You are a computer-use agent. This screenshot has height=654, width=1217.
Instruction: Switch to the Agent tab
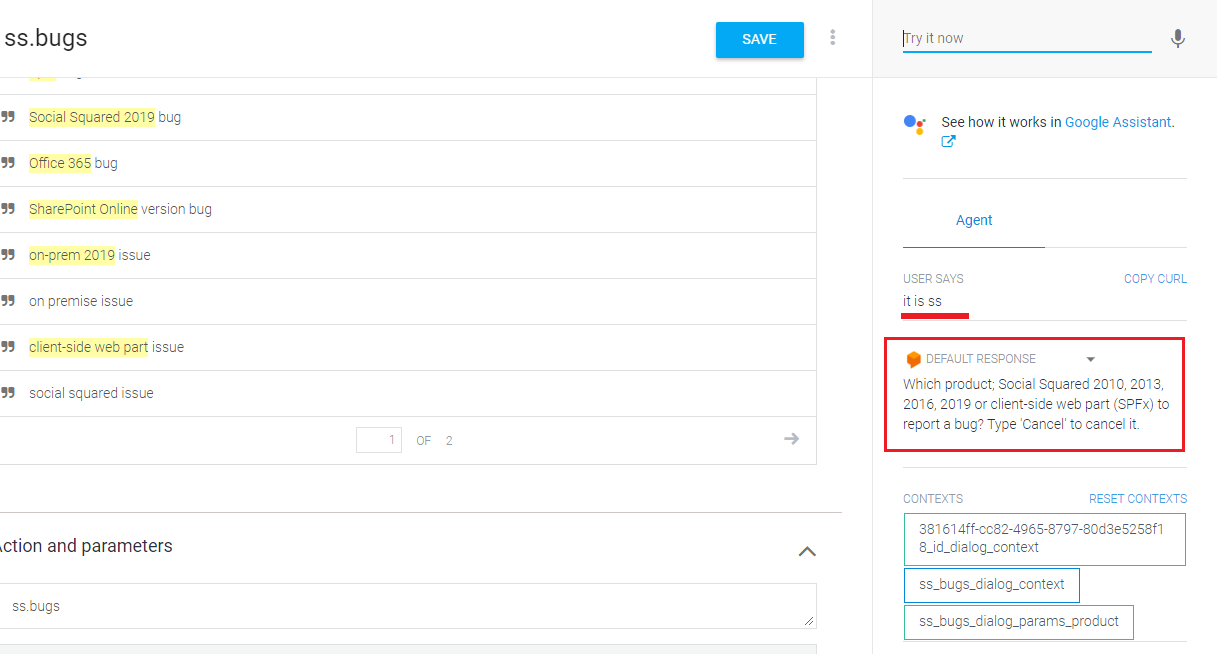tap(974, 221)
